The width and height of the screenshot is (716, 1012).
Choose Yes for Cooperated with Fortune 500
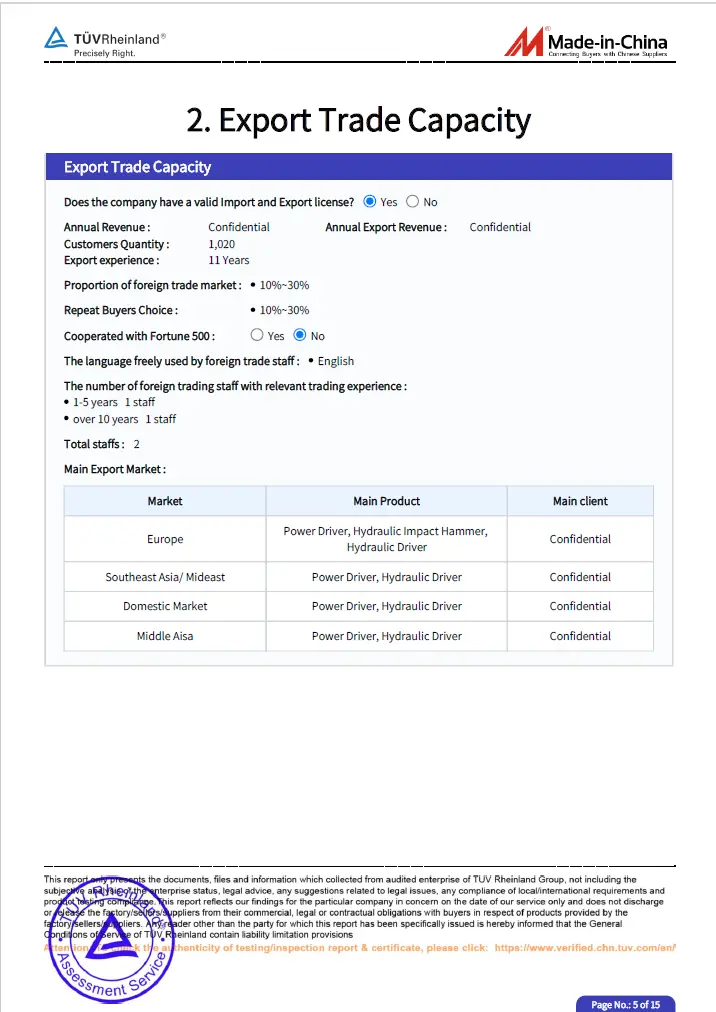coord(257,335)
